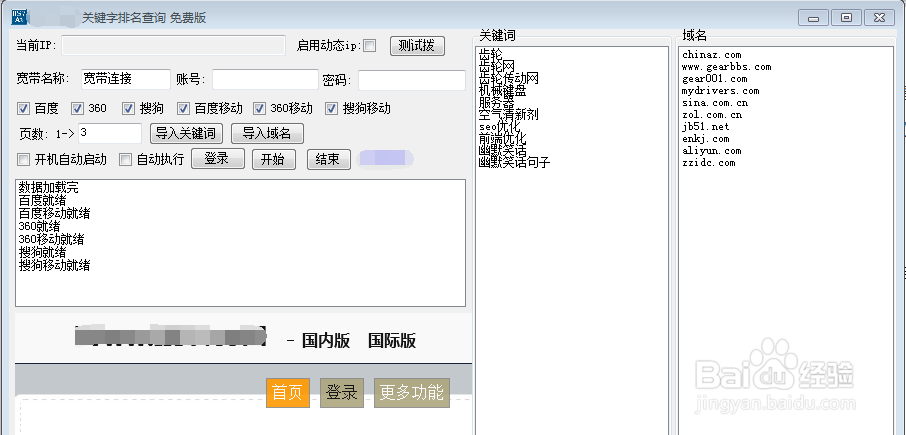Toggle the 搜狗移动 checkbox
906x435 pixels.
(x=332, y=108)
